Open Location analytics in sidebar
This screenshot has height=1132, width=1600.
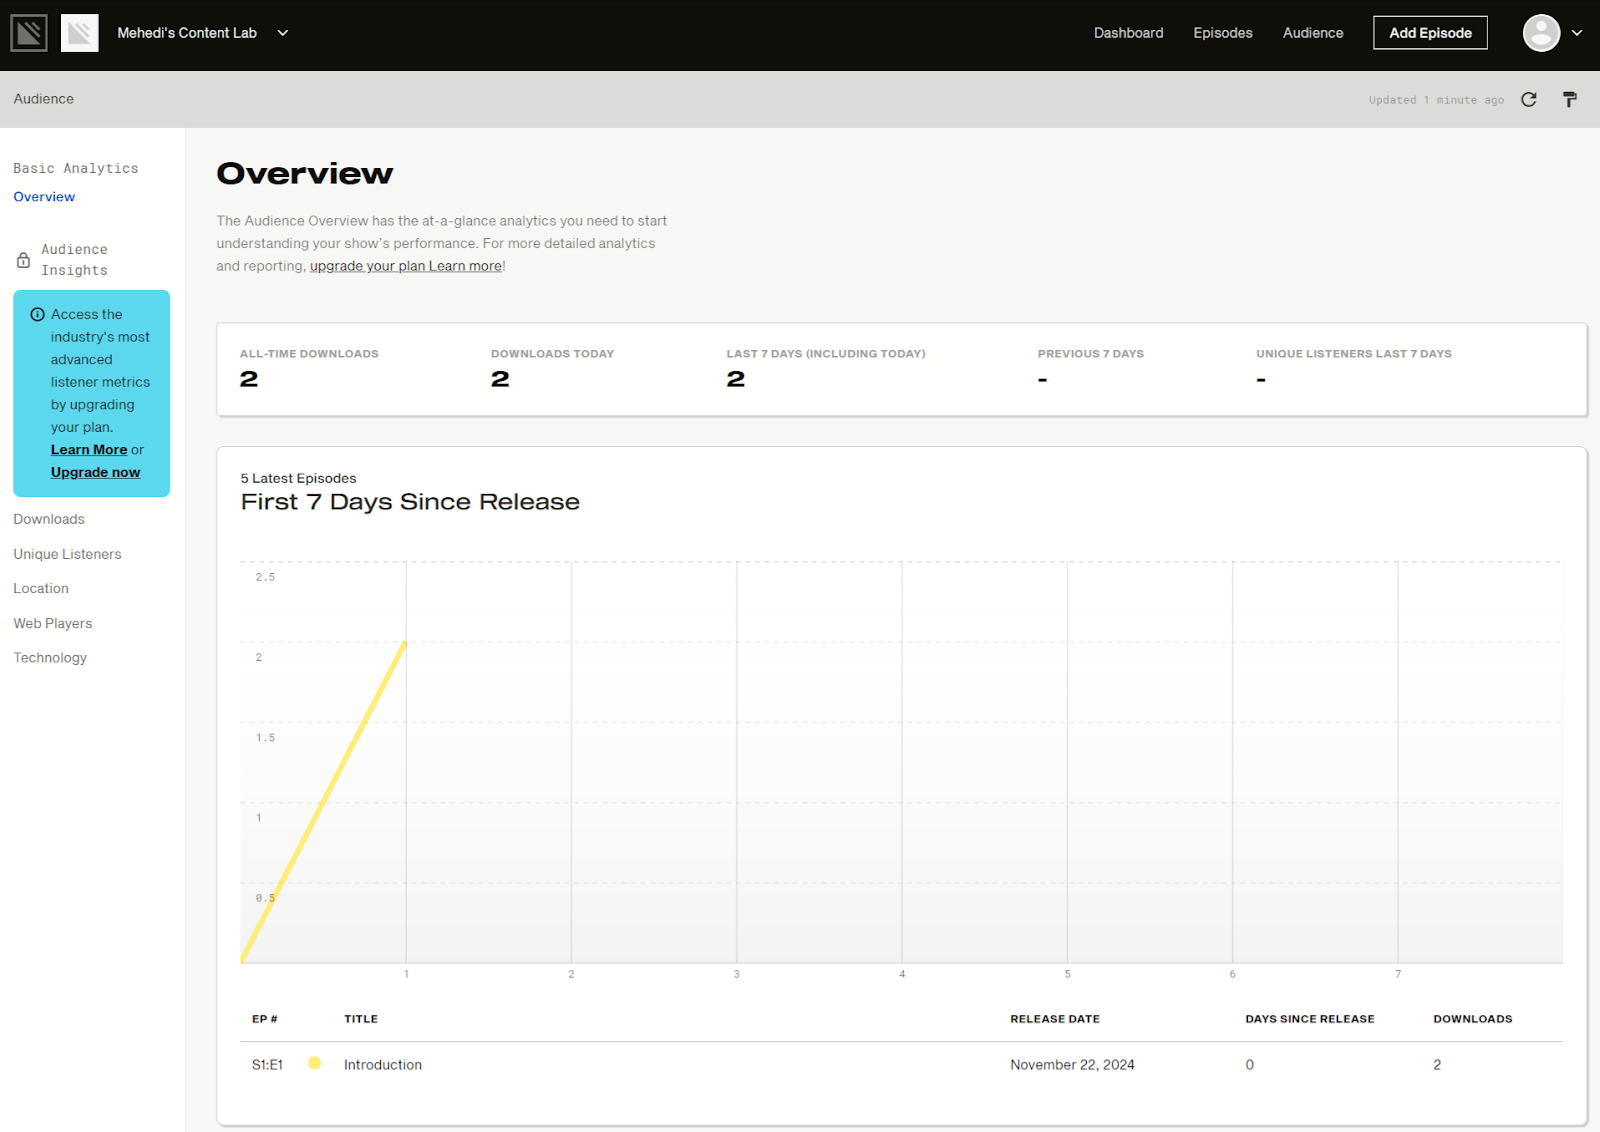[x=41, y=588]
